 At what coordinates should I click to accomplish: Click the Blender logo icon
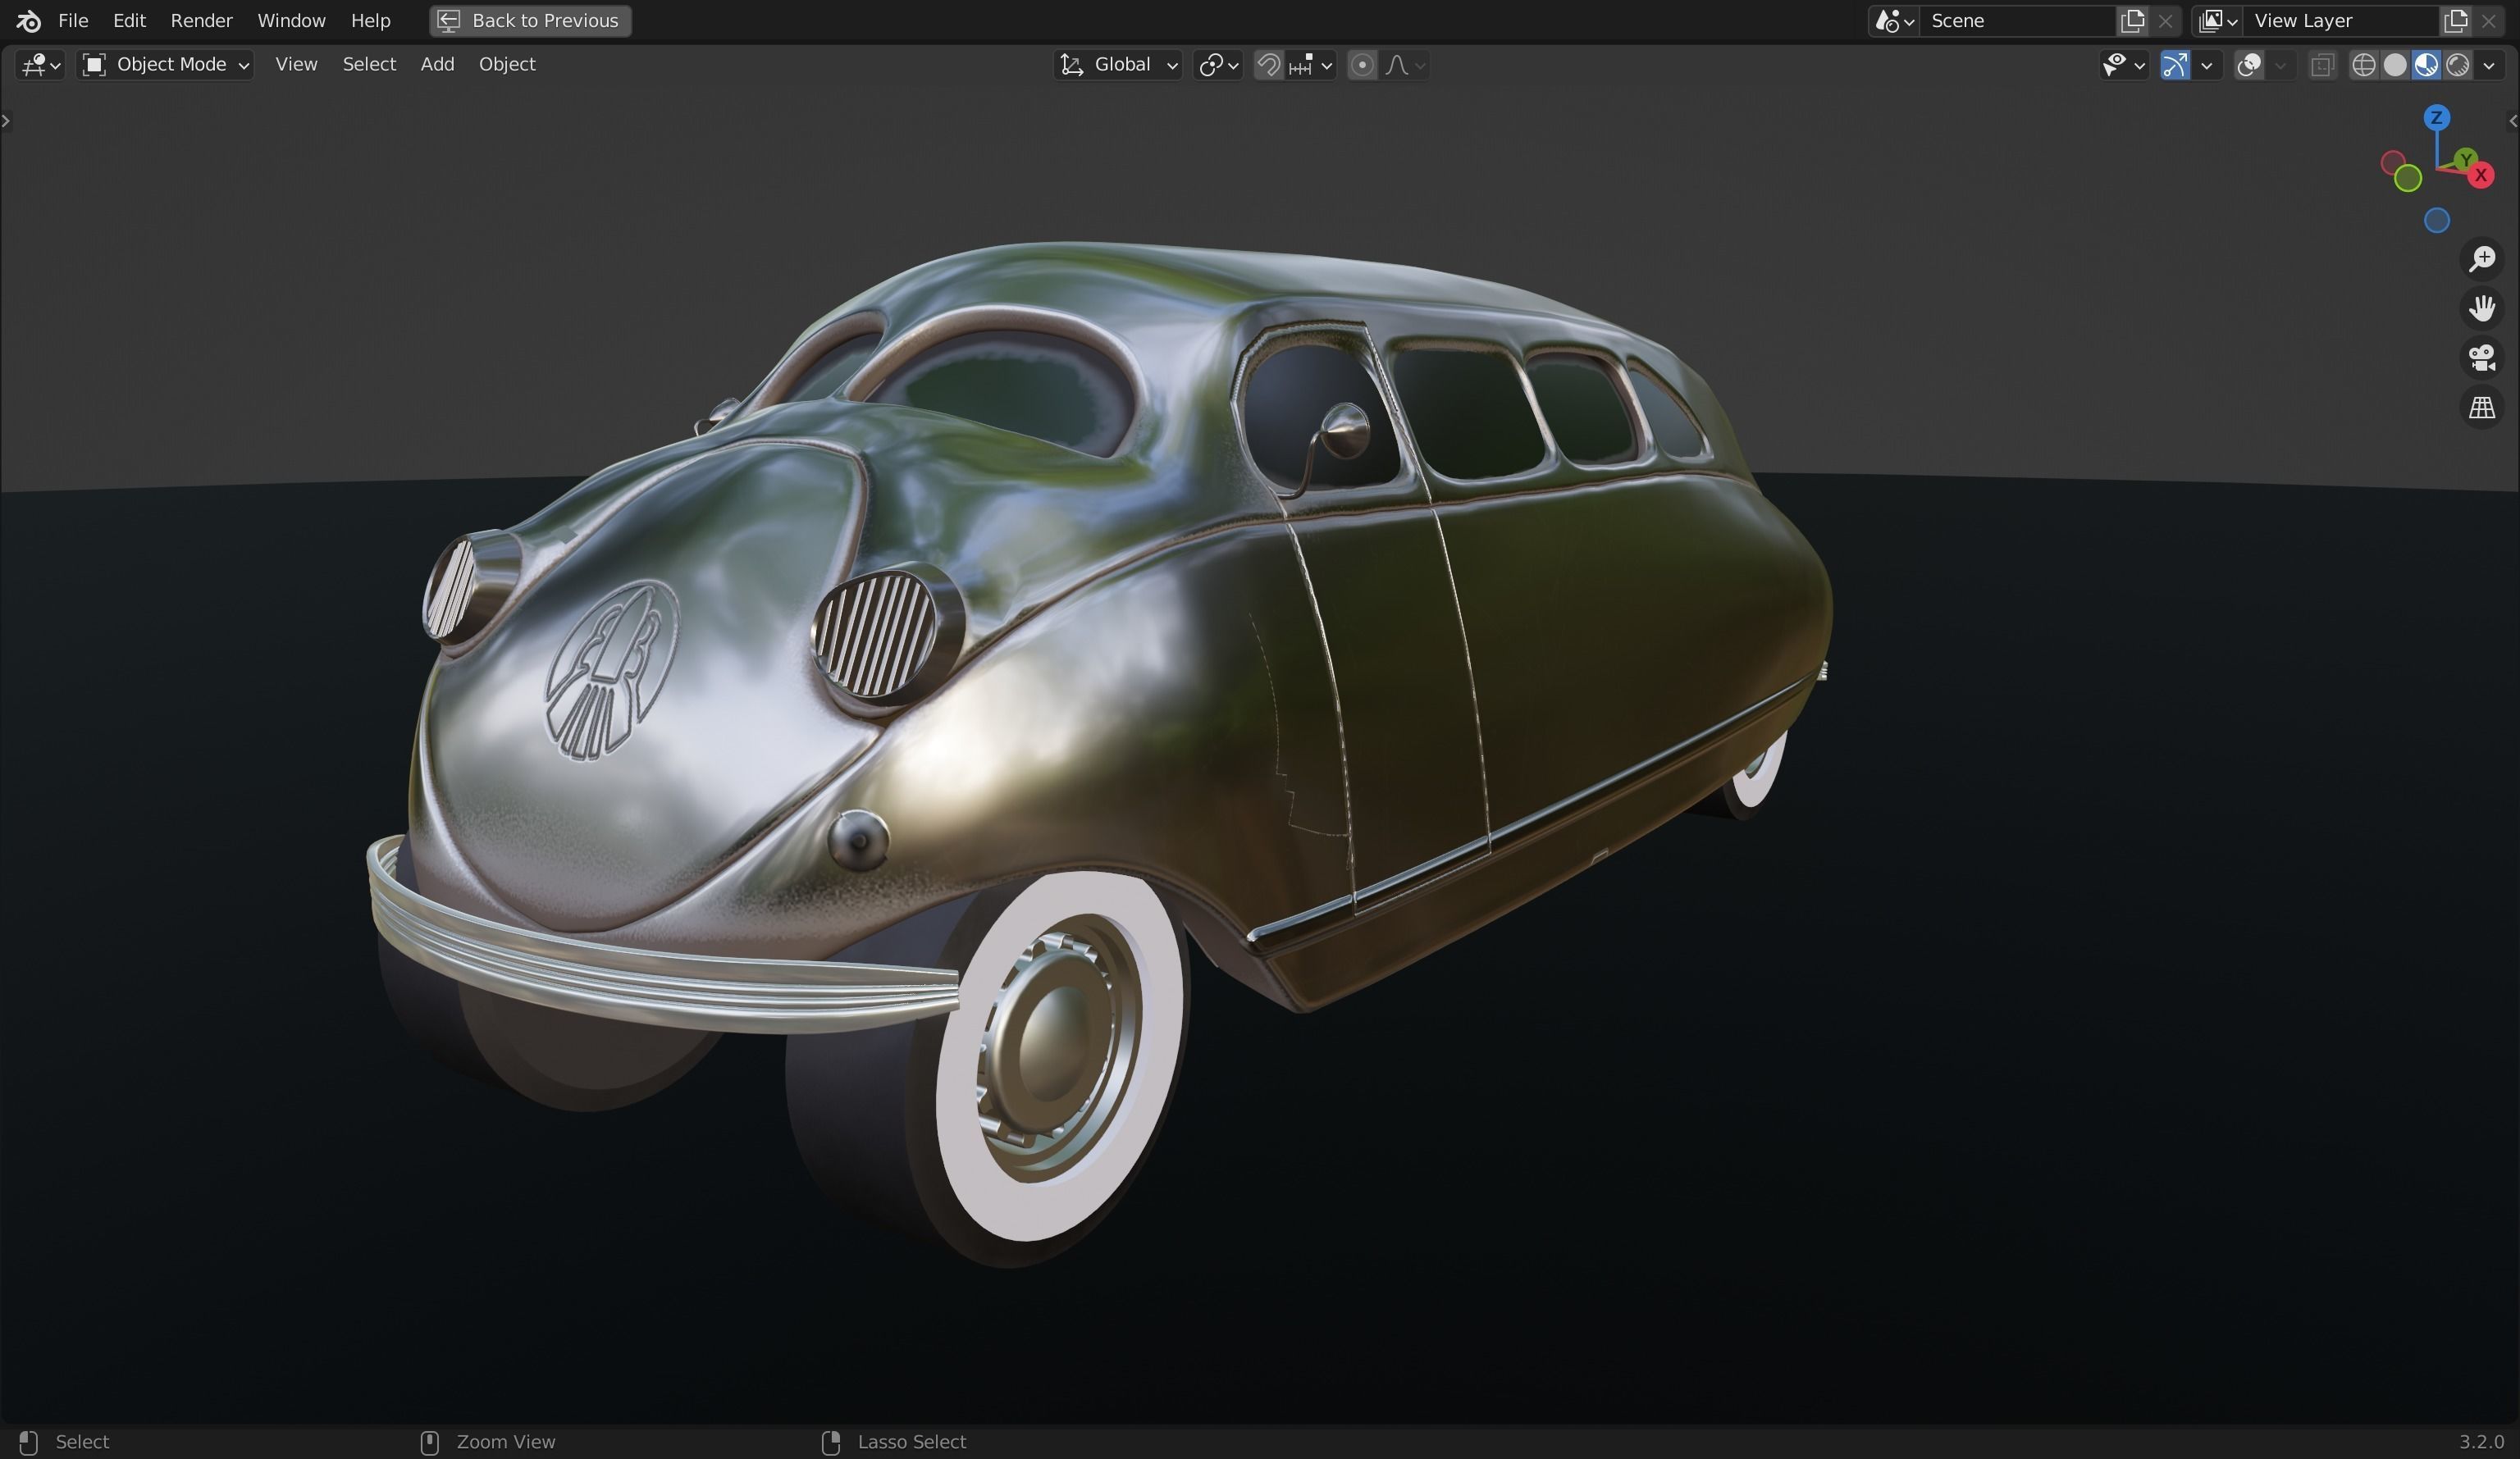pyautogui.click(x=28, y=20)
